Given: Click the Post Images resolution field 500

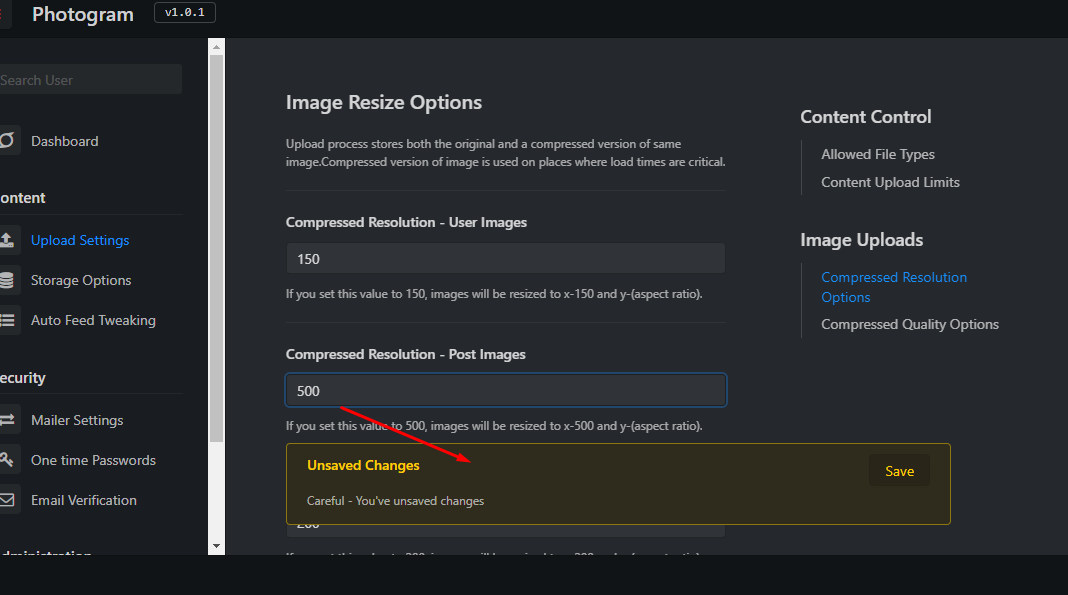Looking at the screenshot, I should point(505,390).
